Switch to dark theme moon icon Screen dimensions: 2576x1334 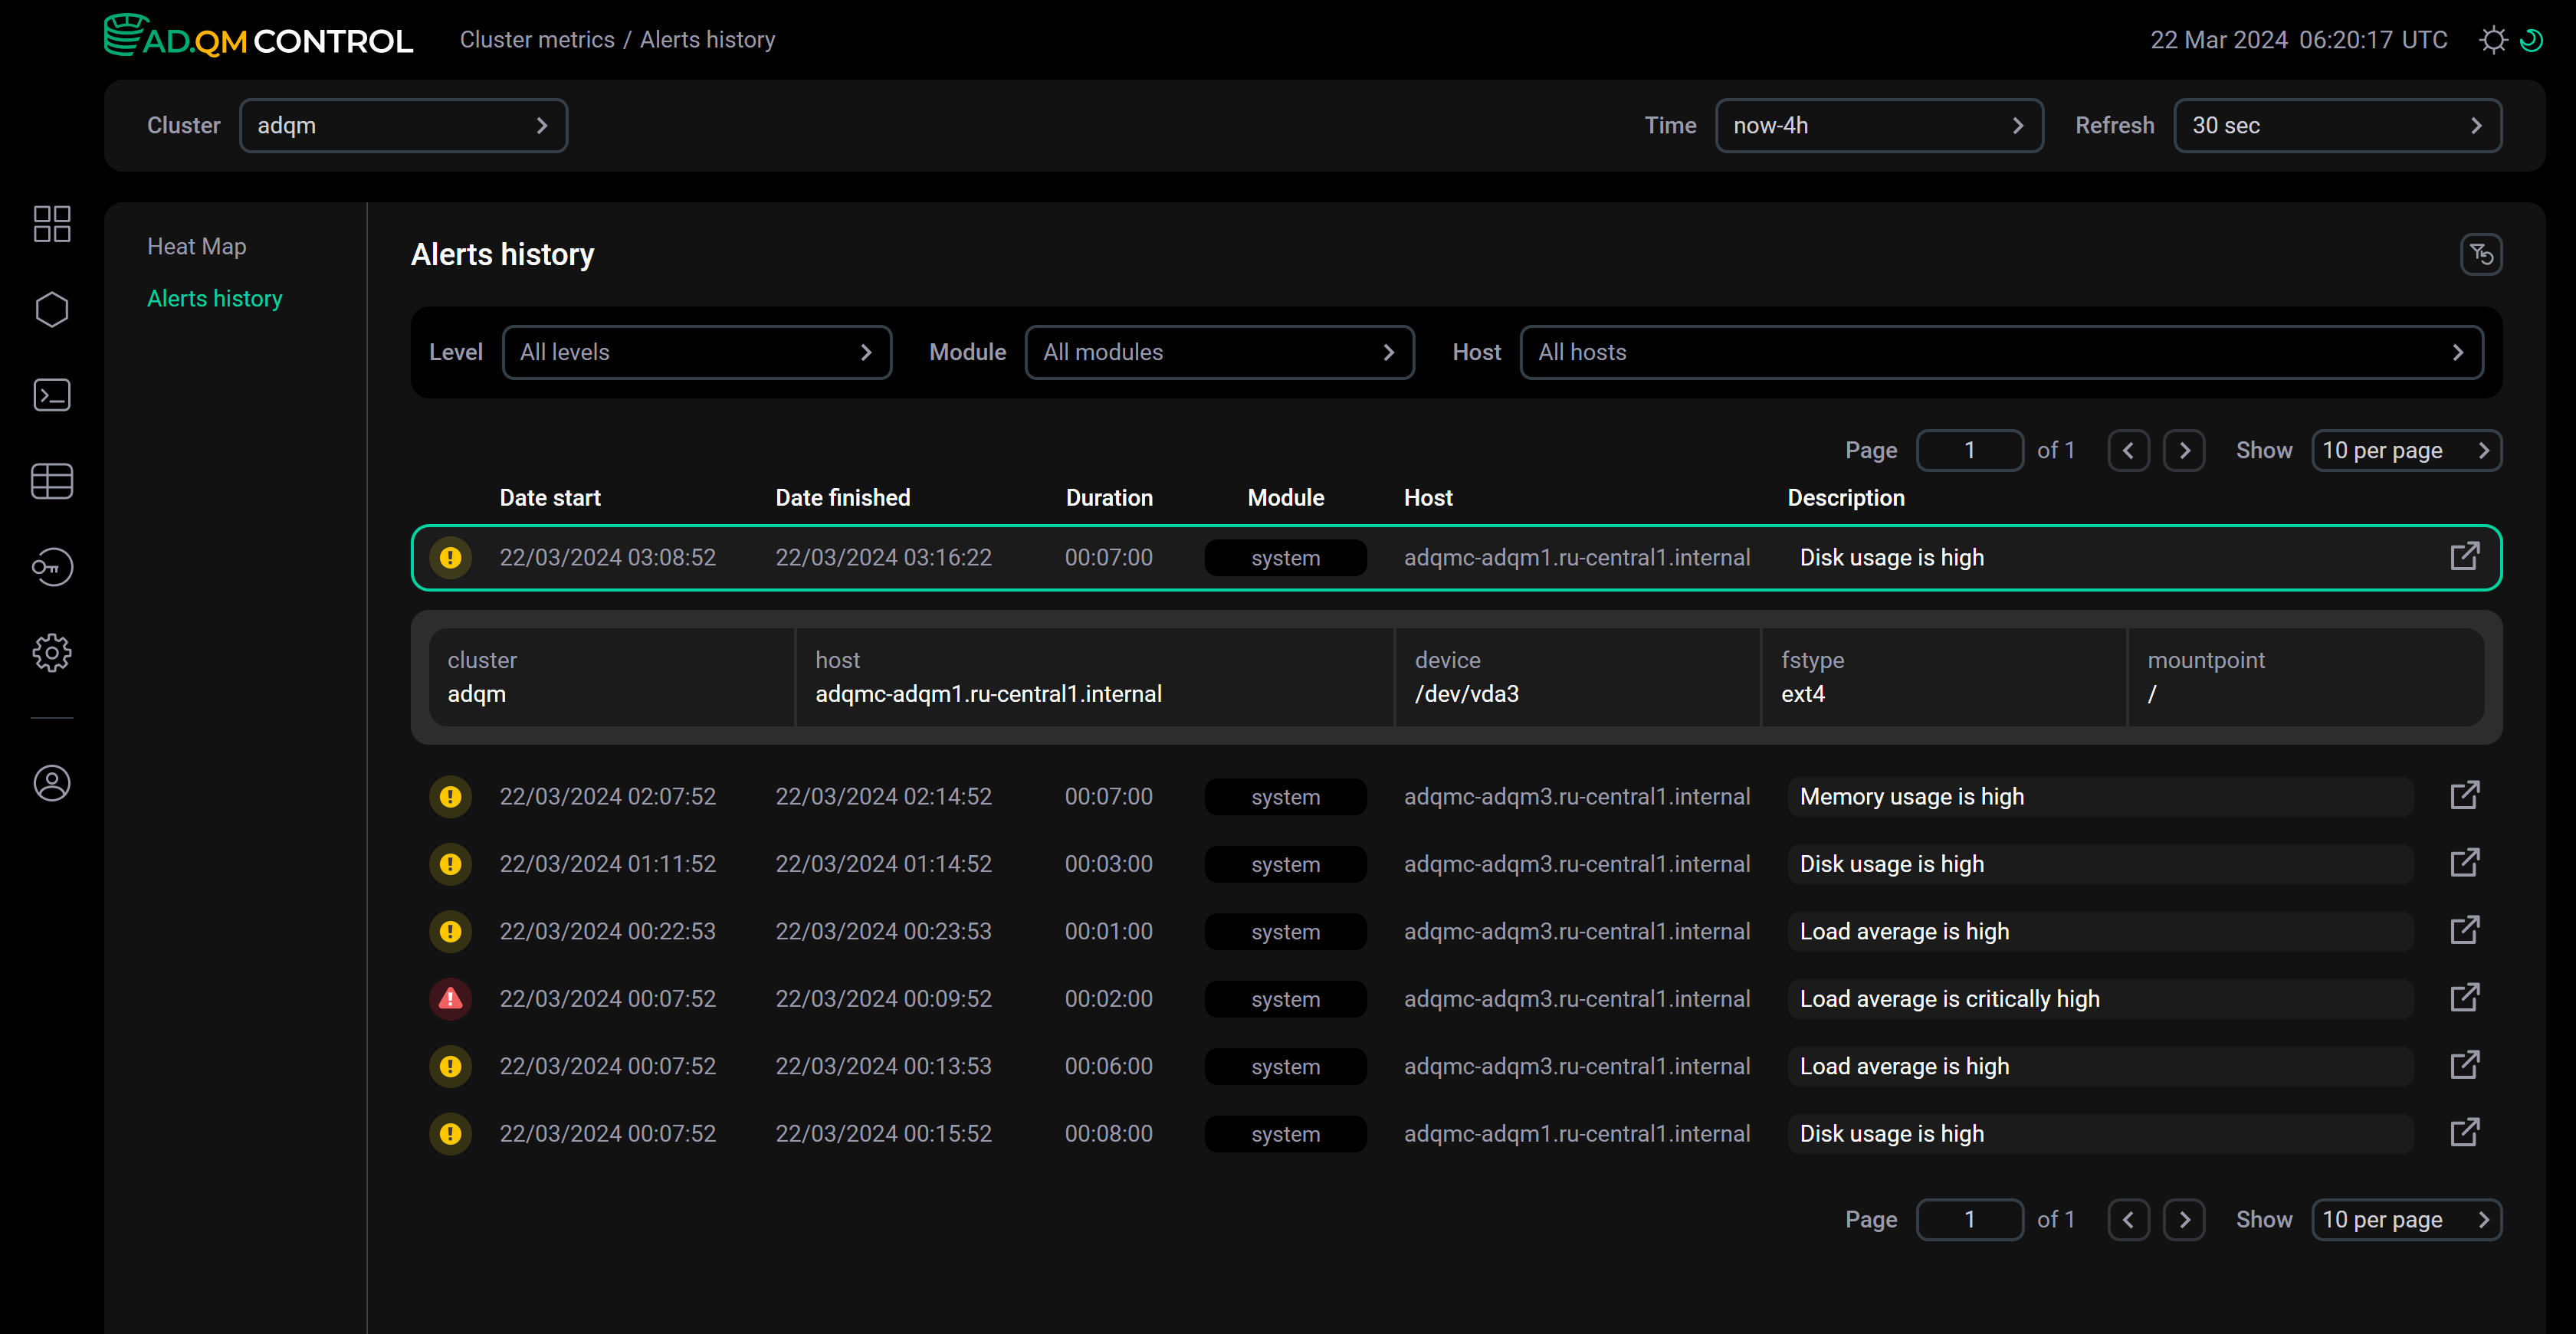click(2532, 40)
